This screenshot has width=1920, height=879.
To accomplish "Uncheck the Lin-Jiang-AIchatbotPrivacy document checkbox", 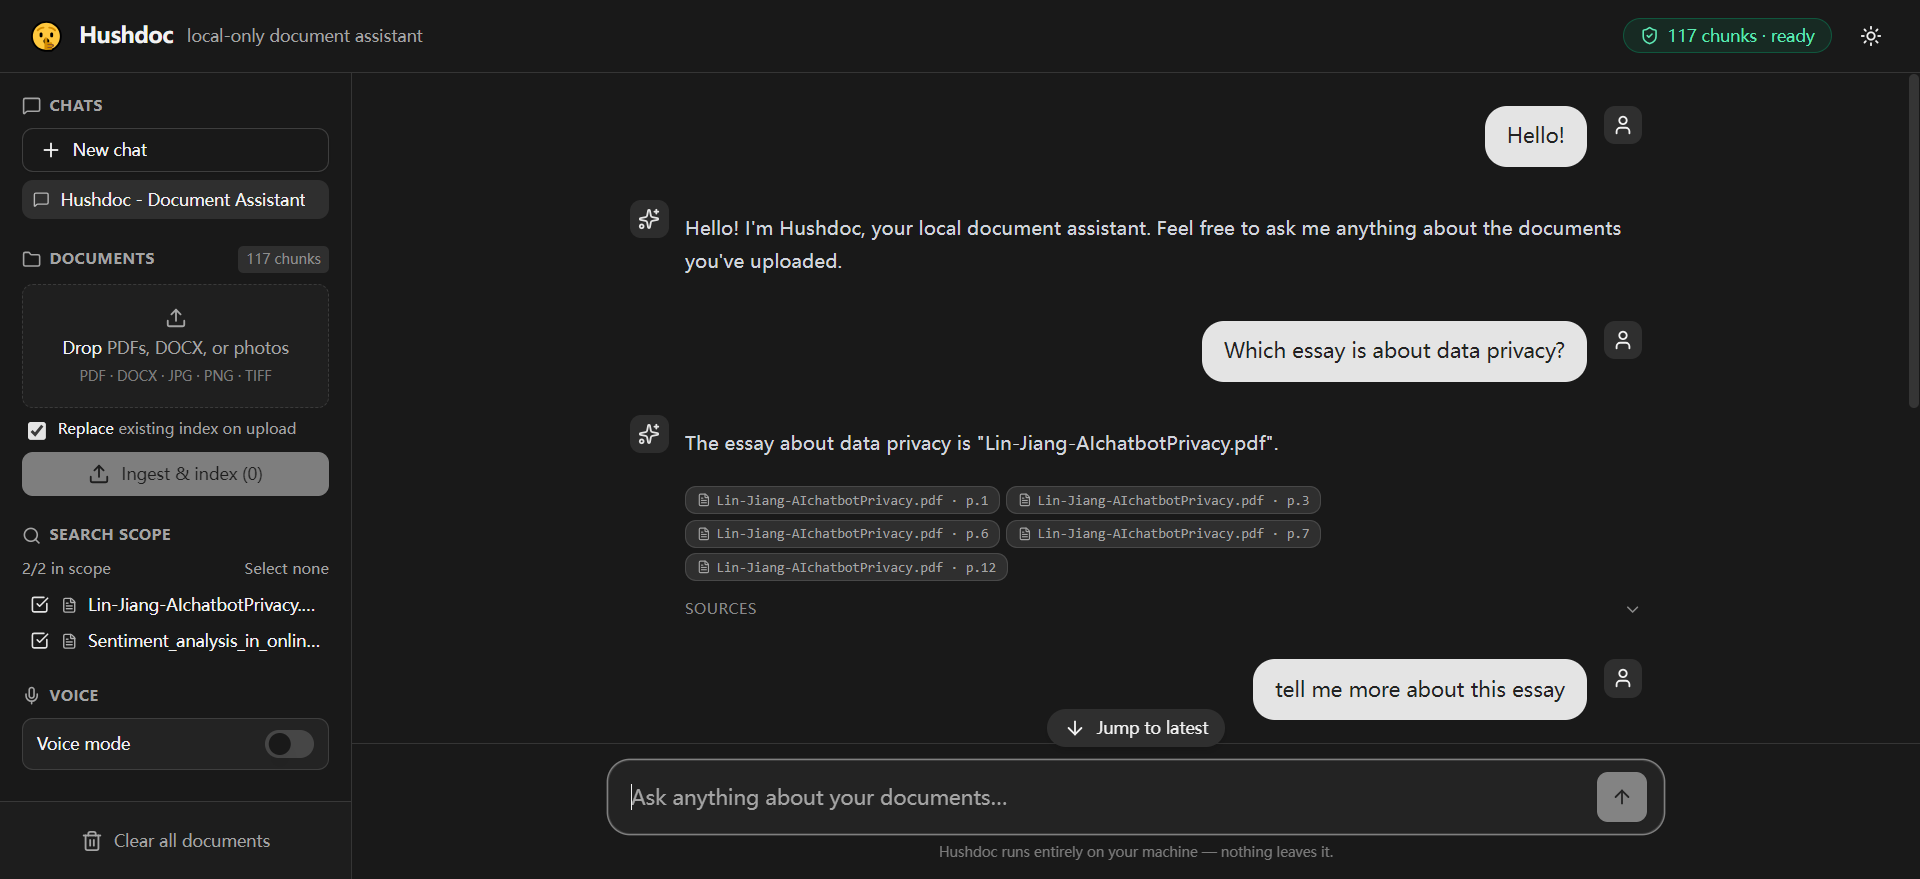I will pos(40,605).
